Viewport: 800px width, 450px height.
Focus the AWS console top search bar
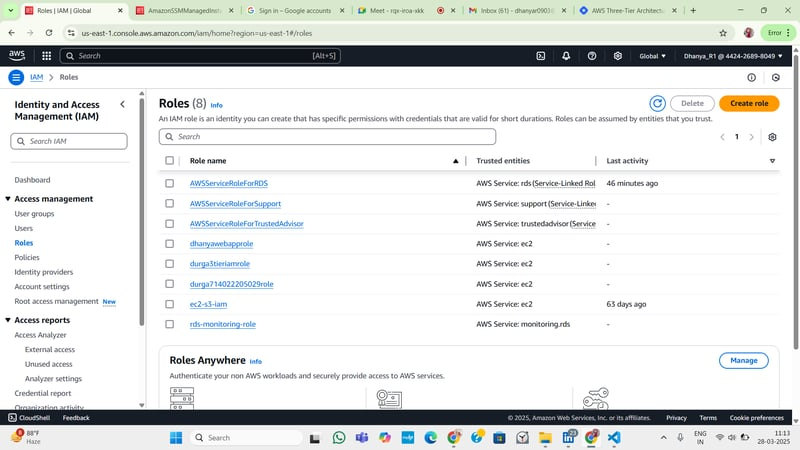[200, 56]
